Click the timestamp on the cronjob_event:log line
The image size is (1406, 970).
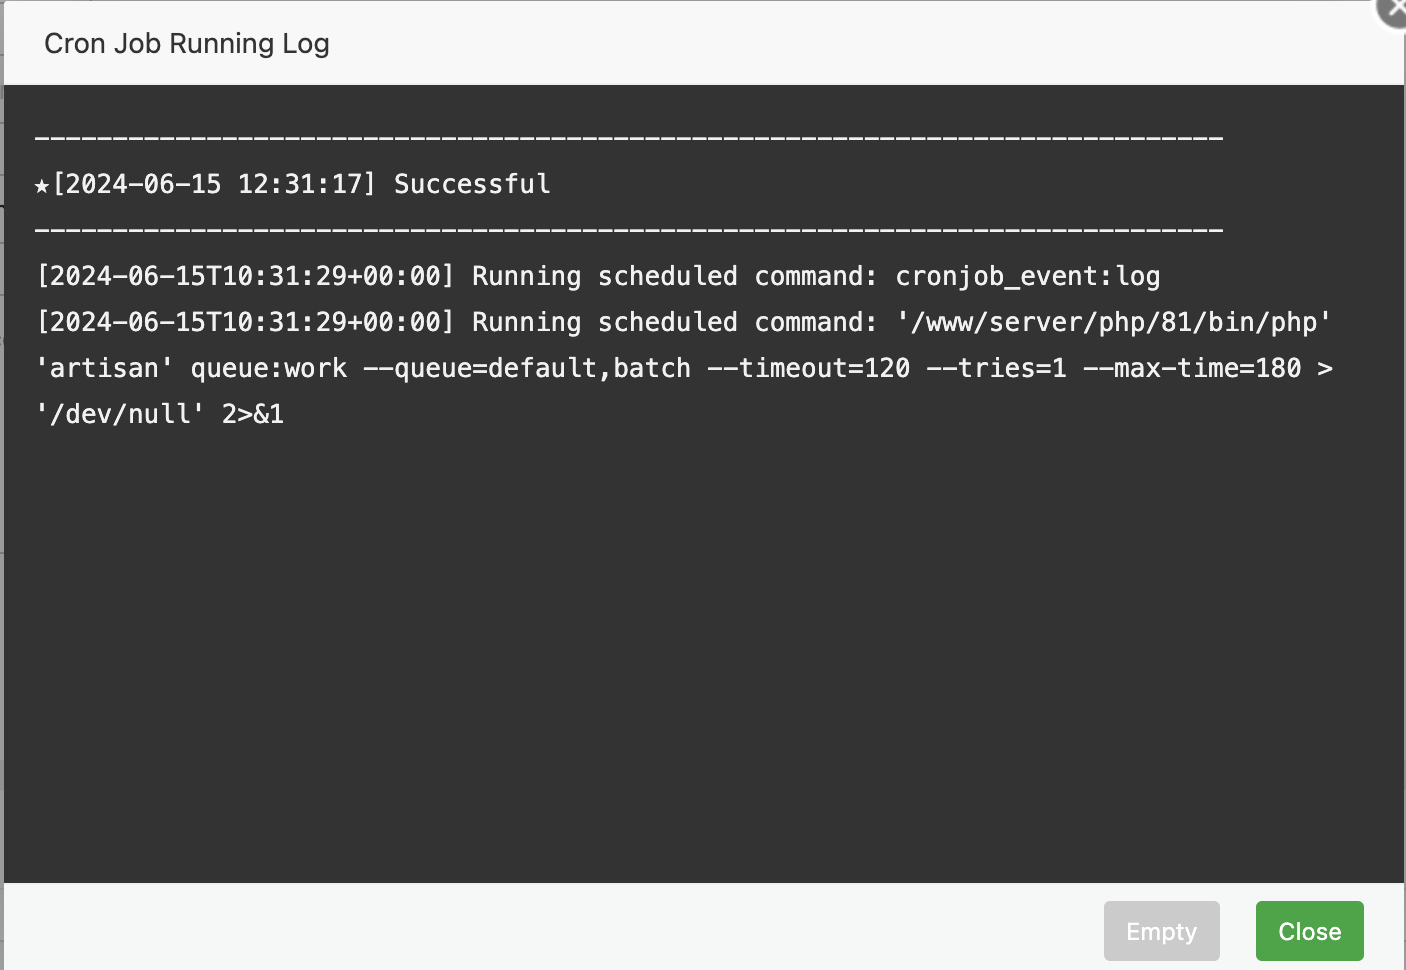pos(245,276)
